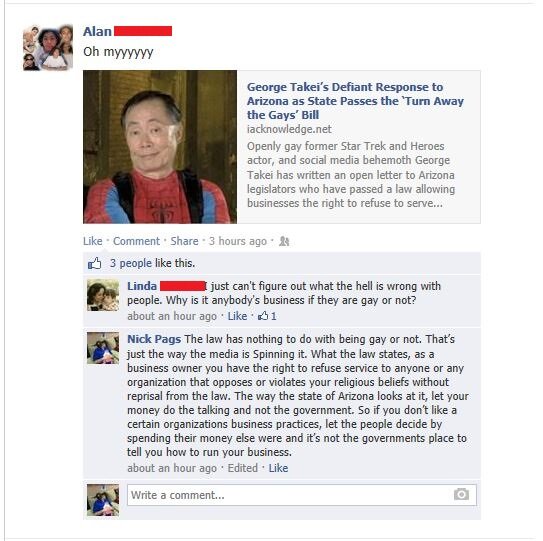
Task: Open the George Takei article headline
Action: point(355,101)
